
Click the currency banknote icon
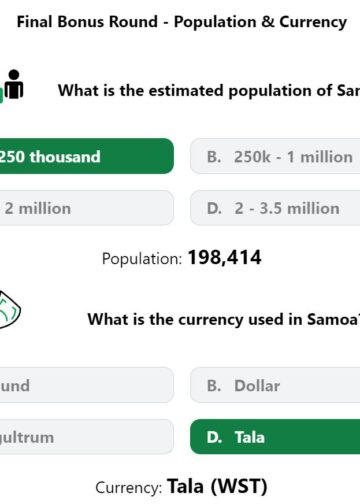coord(10,310)
